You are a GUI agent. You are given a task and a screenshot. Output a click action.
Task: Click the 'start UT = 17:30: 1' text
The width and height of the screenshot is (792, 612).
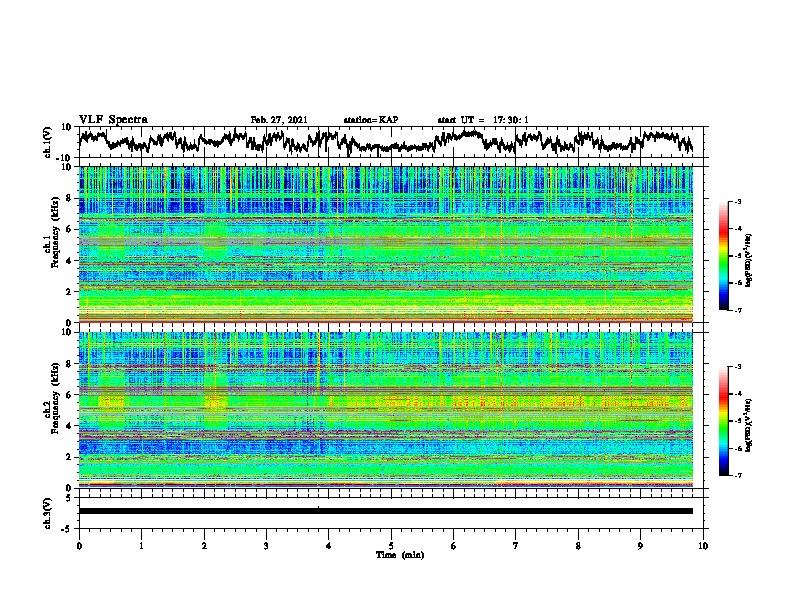click(x=483, y=120)
